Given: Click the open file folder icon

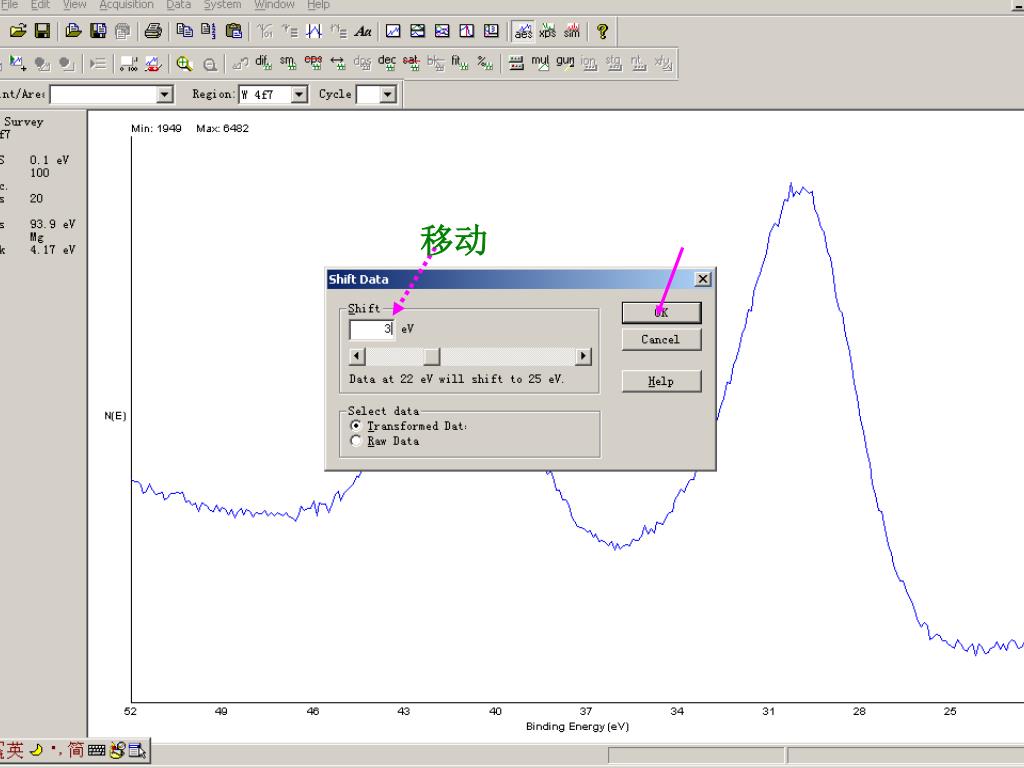Looking at the screenshot, I should [18, 31].
